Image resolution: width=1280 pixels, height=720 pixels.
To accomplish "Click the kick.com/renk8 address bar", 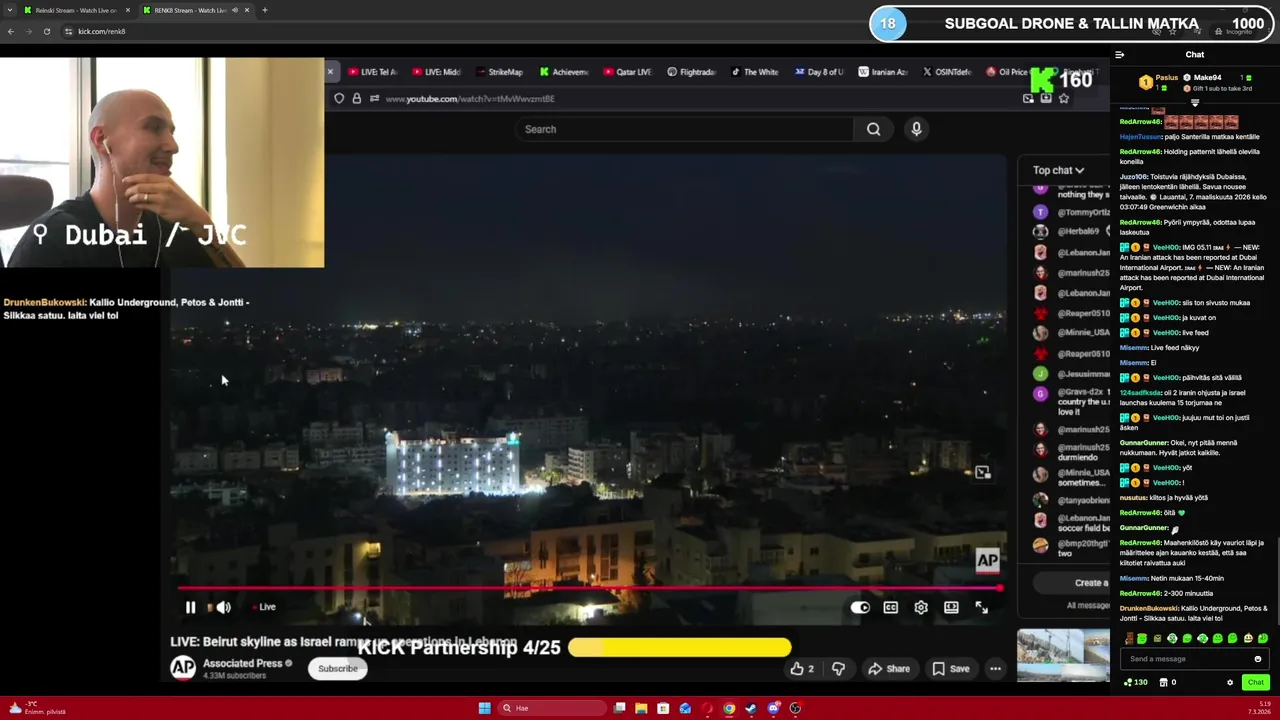I will (x=101, y=31).
